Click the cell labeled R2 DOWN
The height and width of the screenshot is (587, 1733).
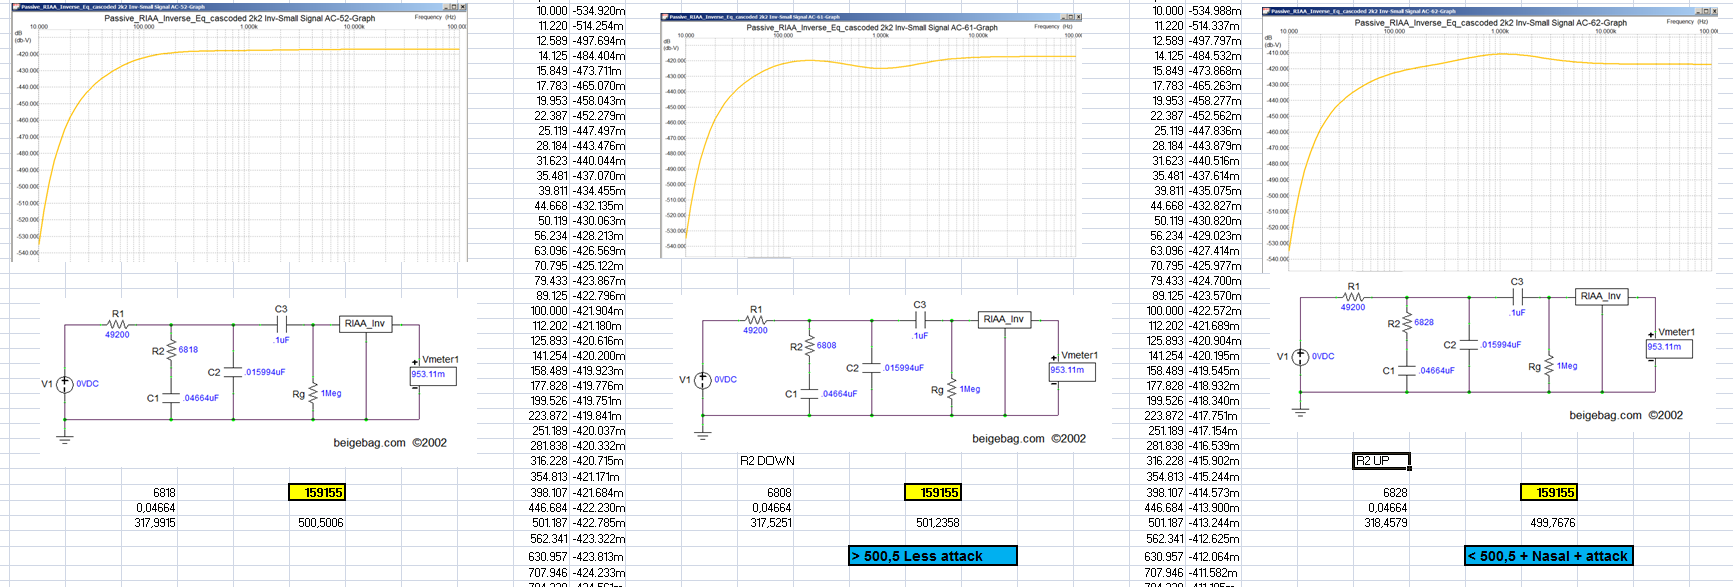767,461
